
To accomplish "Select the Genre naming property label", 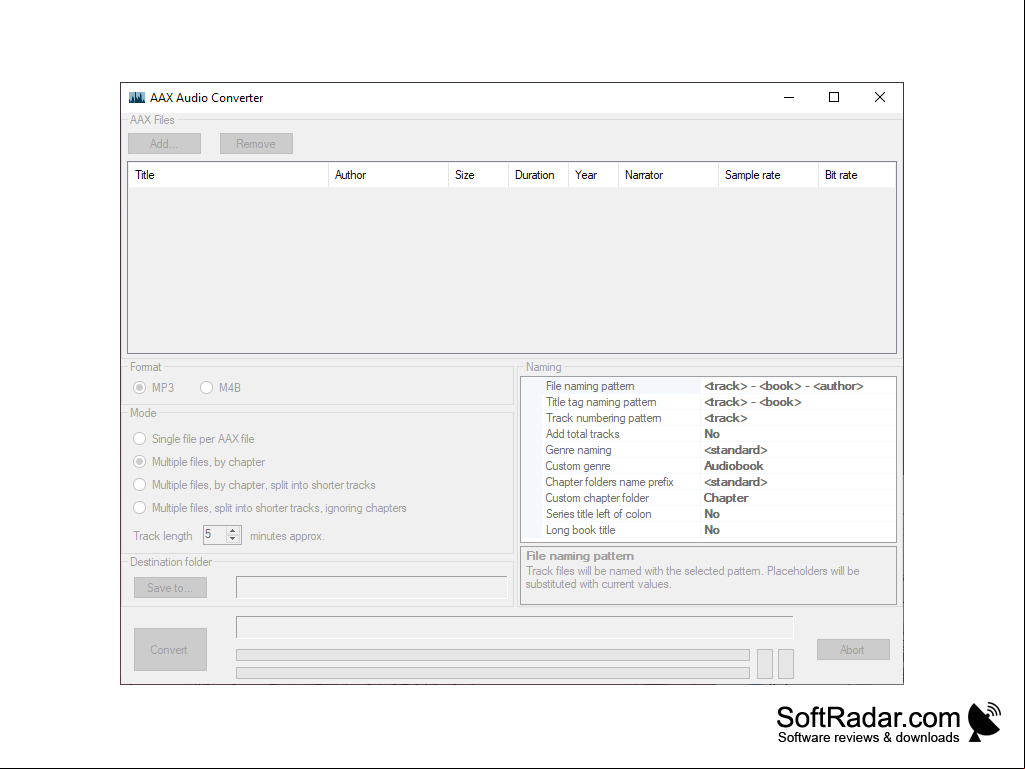I will coord(579,450).
